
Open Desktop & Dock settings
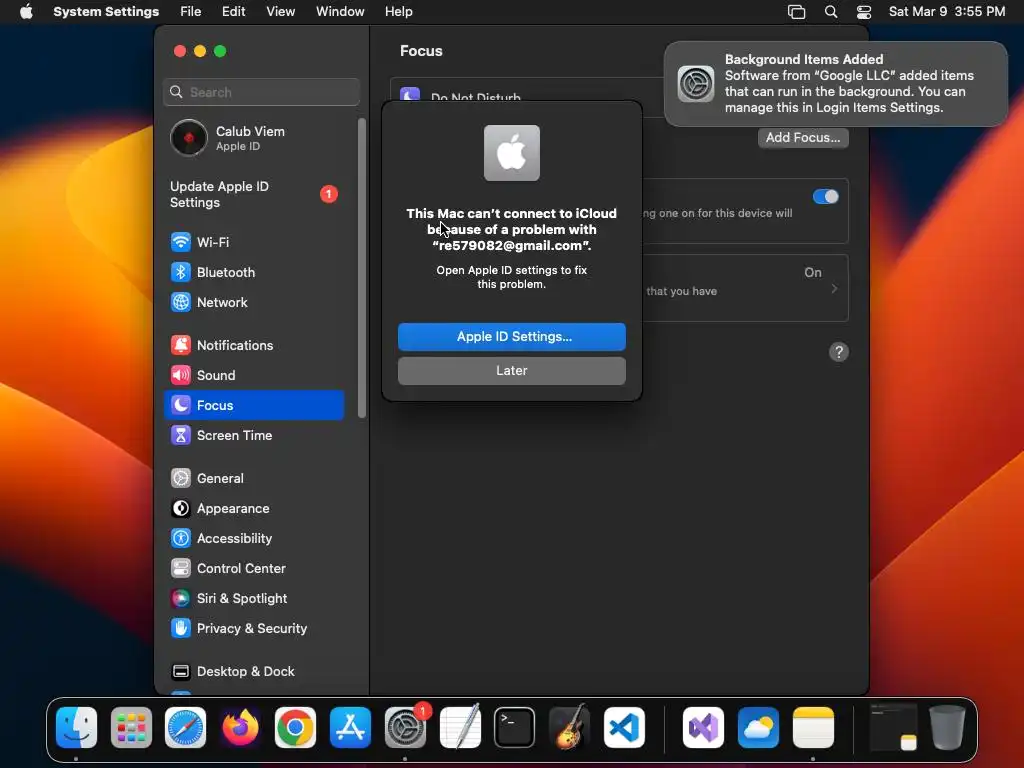(254, 672)
